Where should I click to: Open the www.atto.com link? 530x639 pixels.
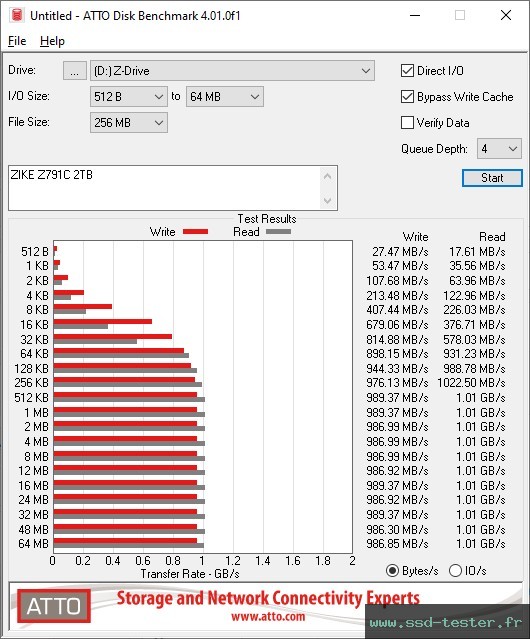268,616
